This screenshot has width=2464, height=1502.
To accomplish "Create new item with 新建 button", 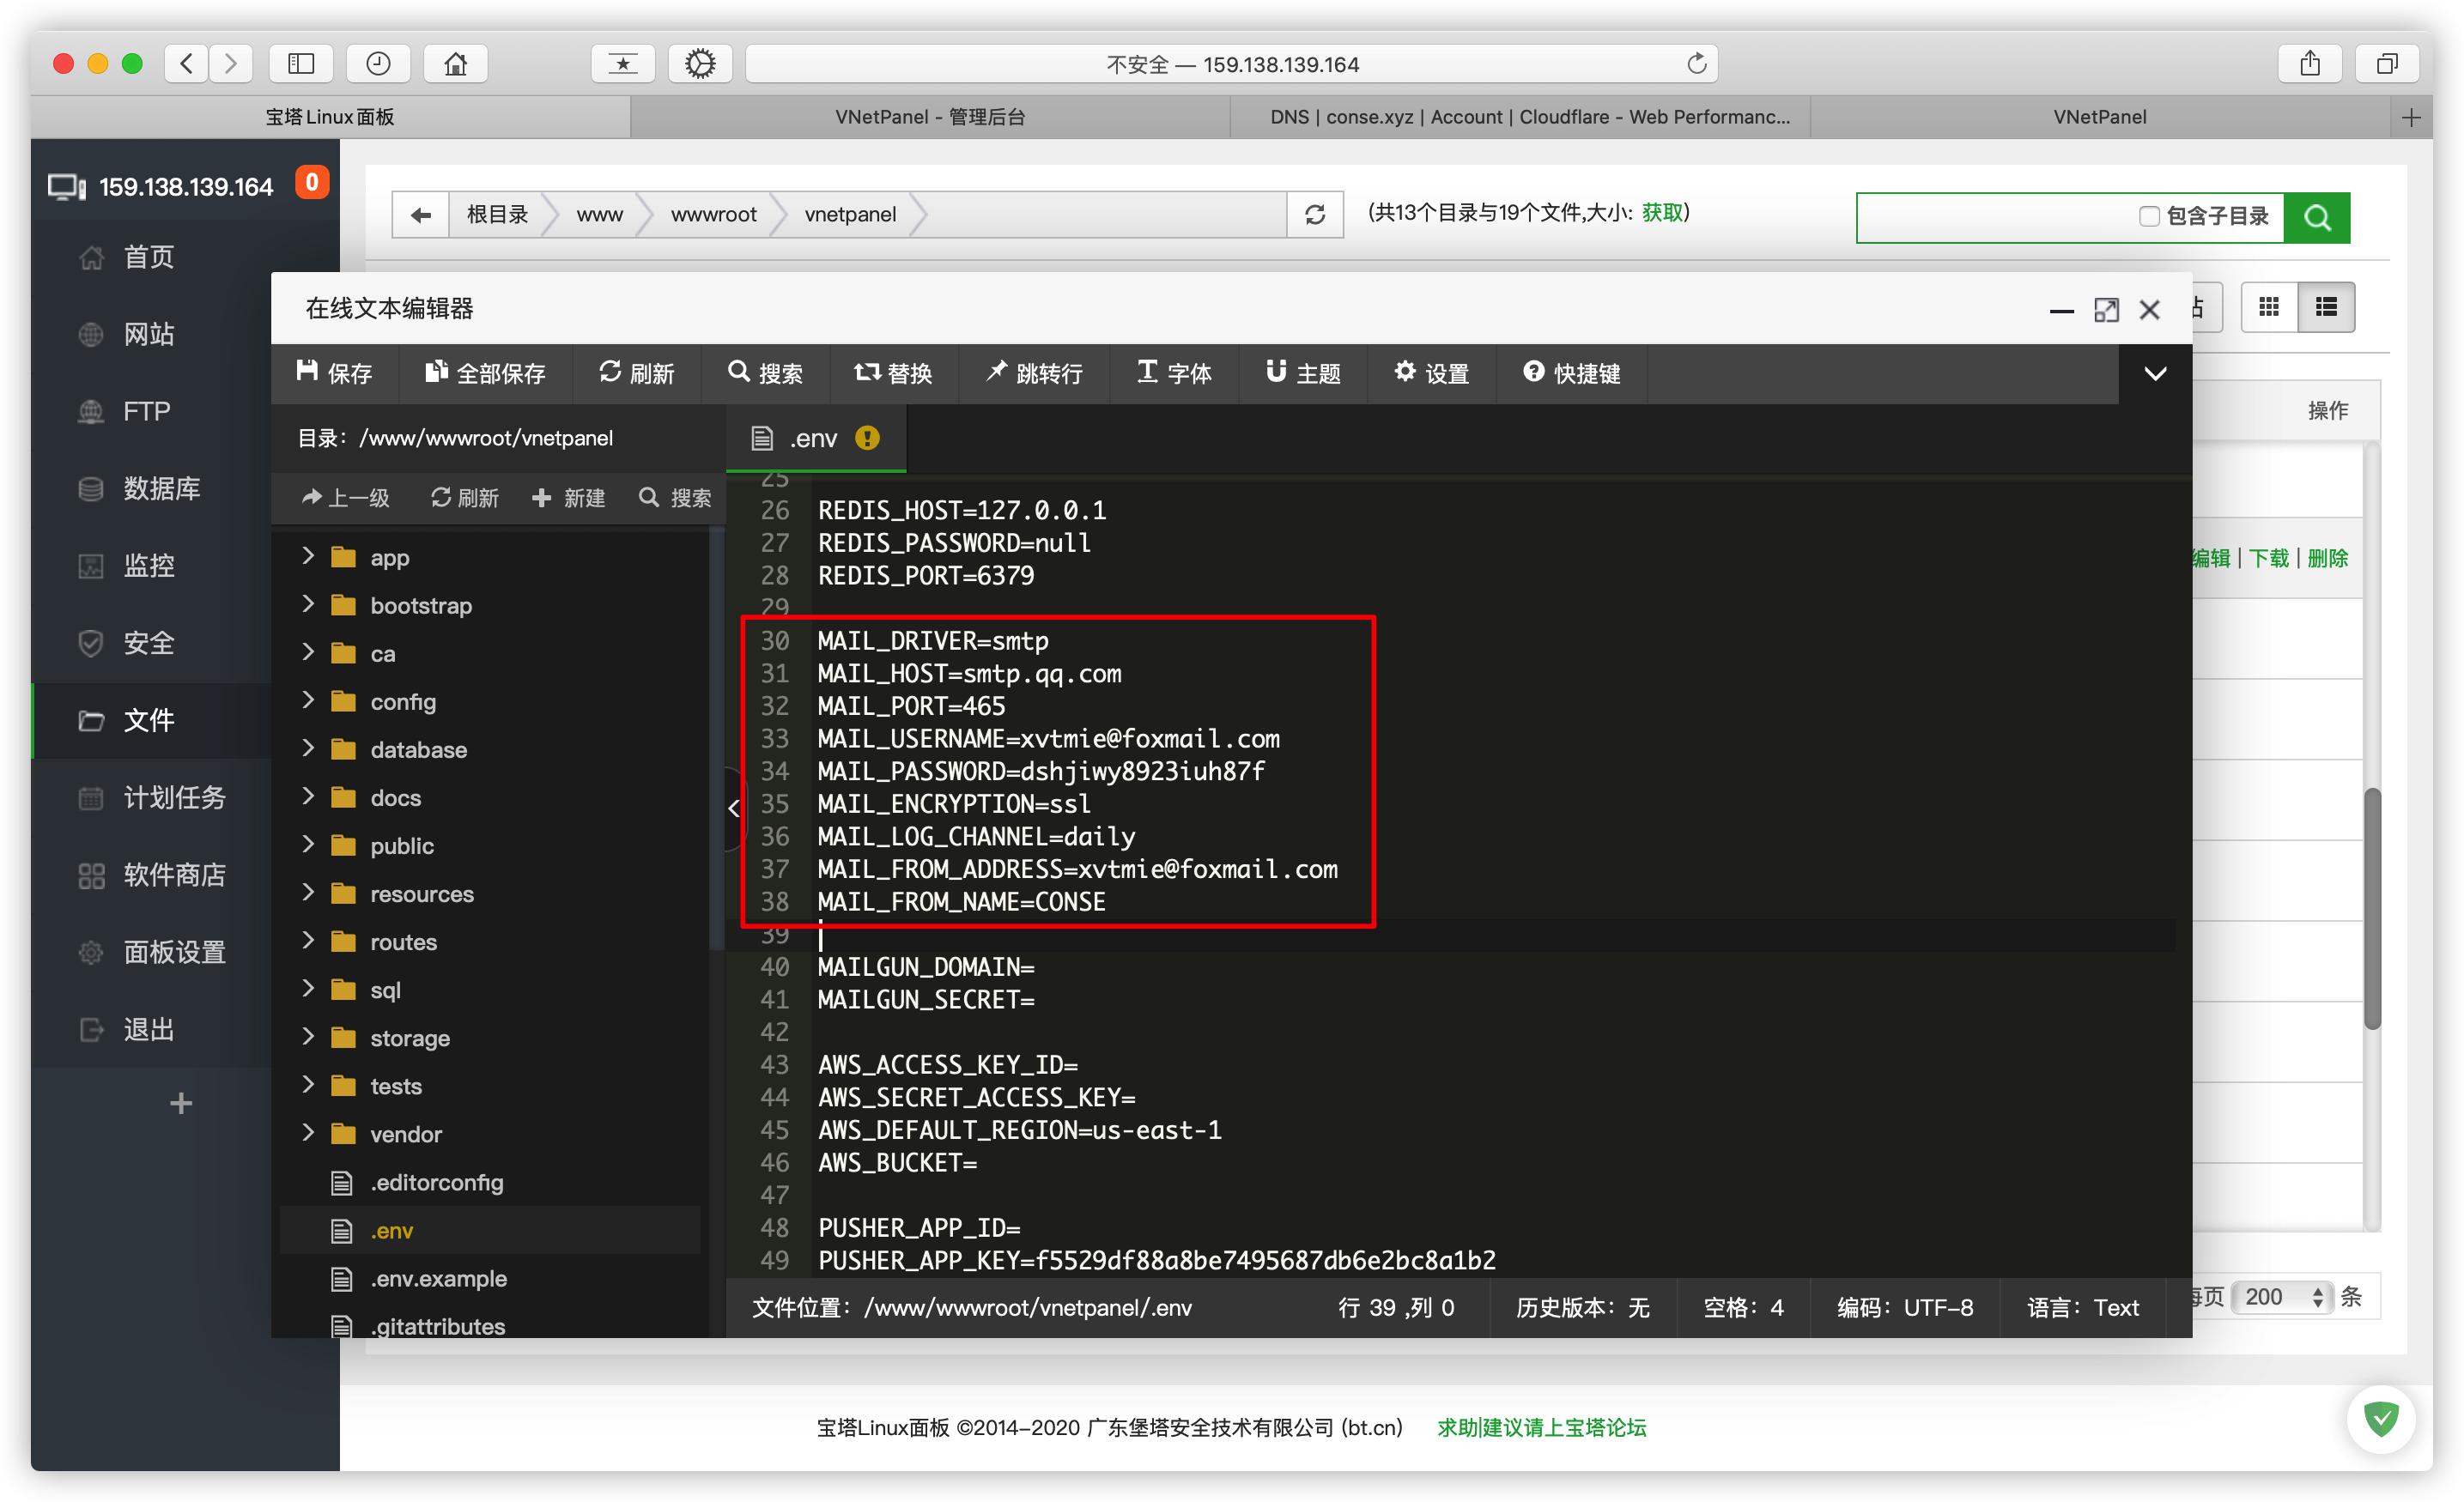I will coord(569,497).
